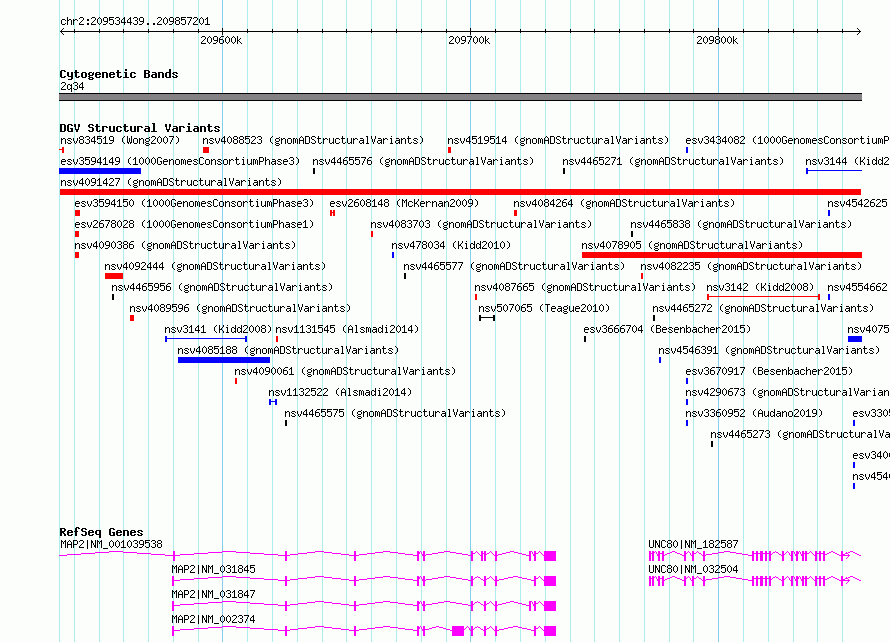Click the nsv4465272 variant label
The height and width of the screenshot is (642, 890).
(x=763, y=308)
